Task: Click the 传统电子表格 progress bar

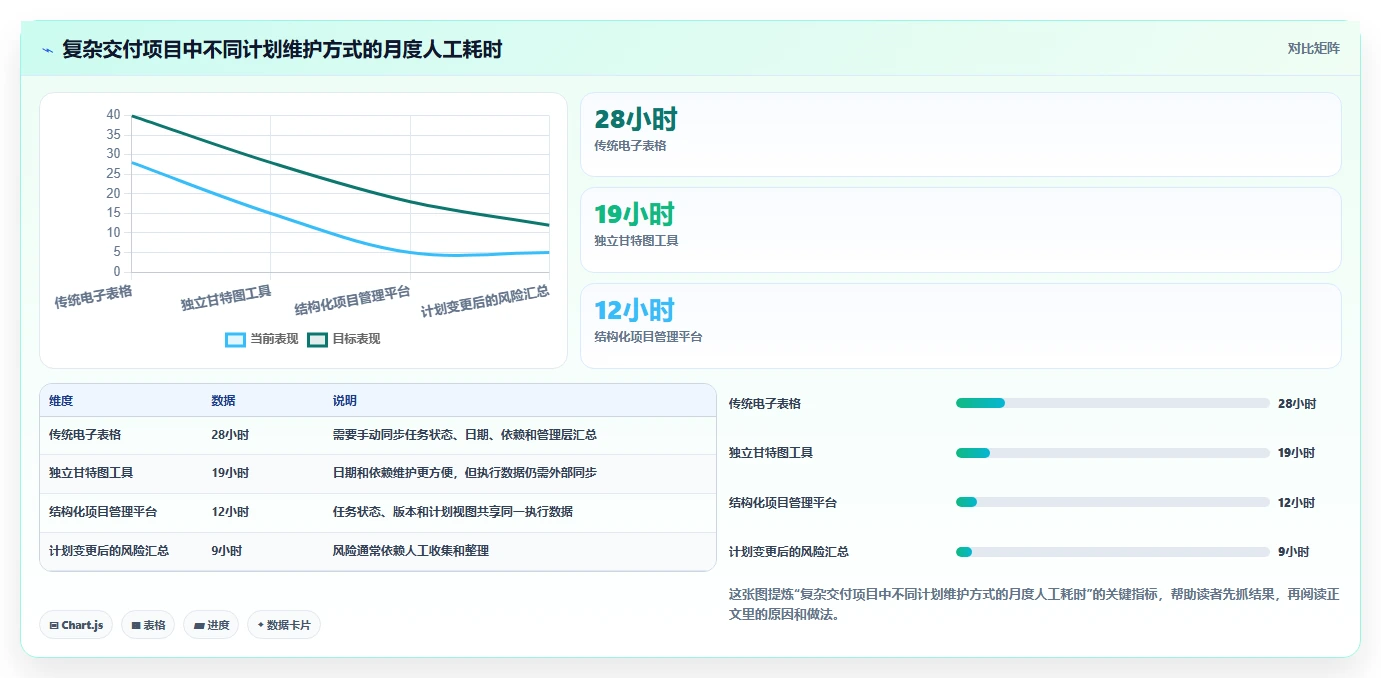Action: pyautogui.click(x=1112, y=403)
